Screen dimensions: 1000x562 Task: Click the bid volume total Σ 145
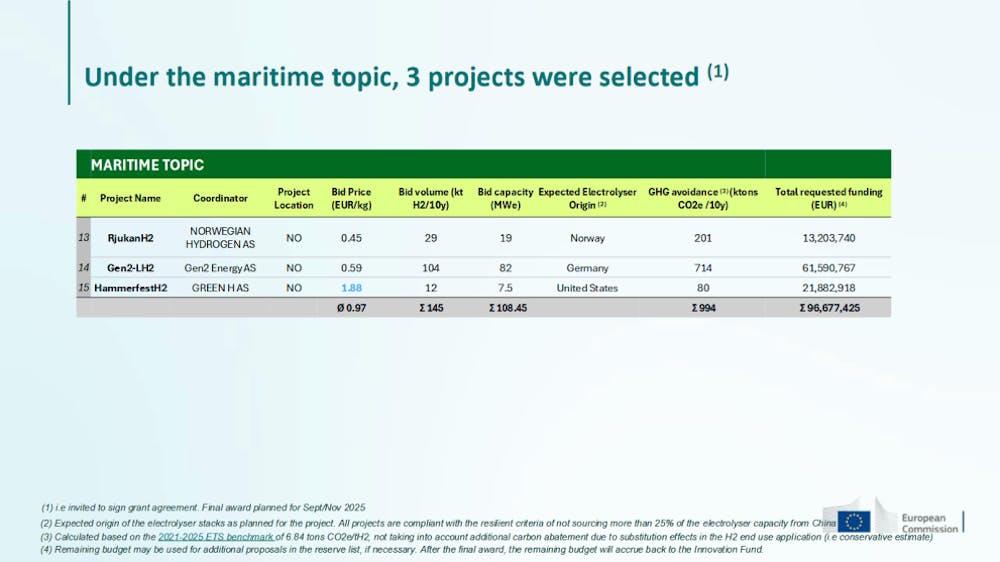click(431, 307)
